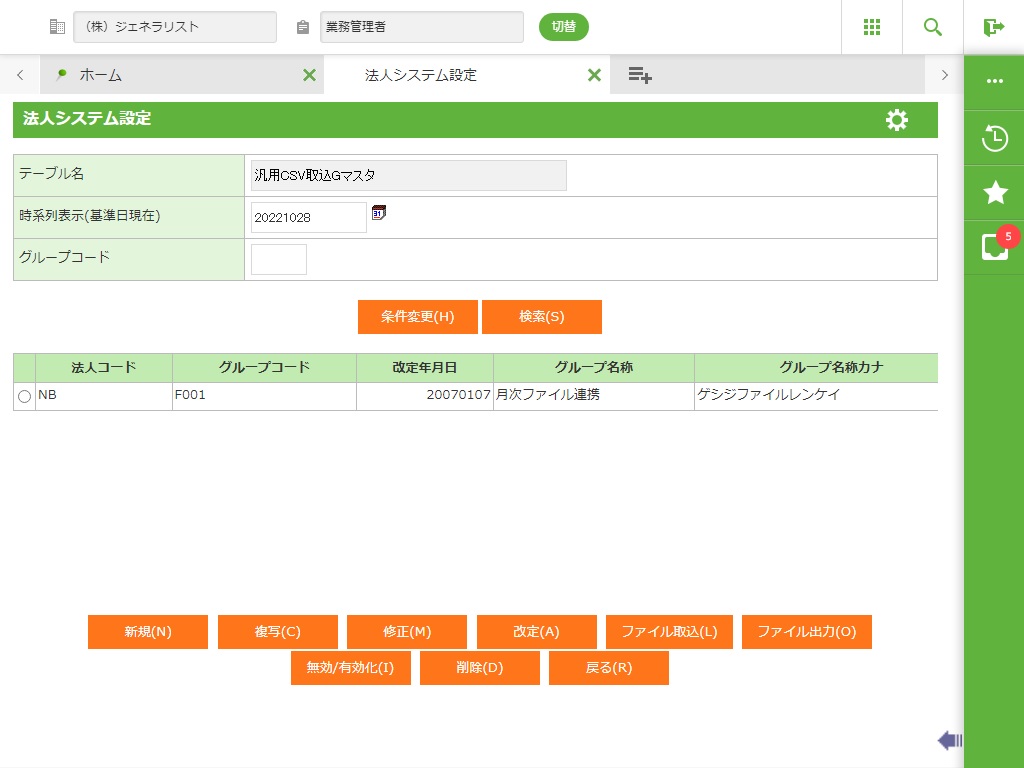Switch to the ホーム tab
The image size is (1024, 768).
point(100,75)
